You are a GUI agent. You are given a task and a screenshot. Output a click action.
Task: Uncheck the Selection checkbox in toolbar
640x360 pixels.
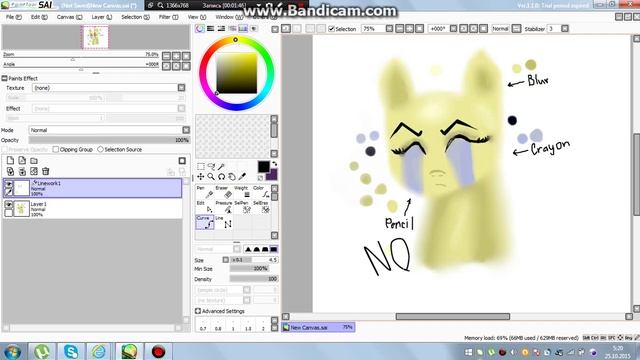click(331, 29)
